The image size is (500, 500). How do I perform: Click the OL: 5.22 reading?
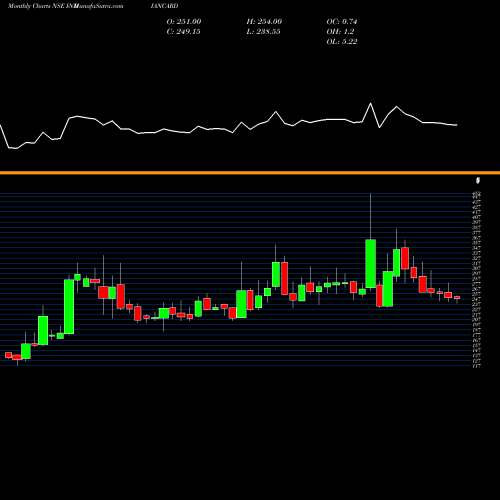(x=342, y=42)
